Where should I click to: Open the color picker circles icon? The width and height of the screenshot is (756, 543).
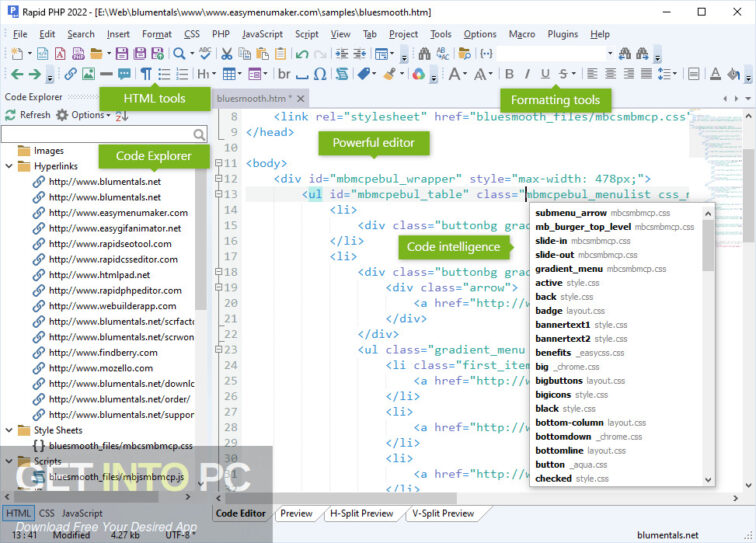418,74
